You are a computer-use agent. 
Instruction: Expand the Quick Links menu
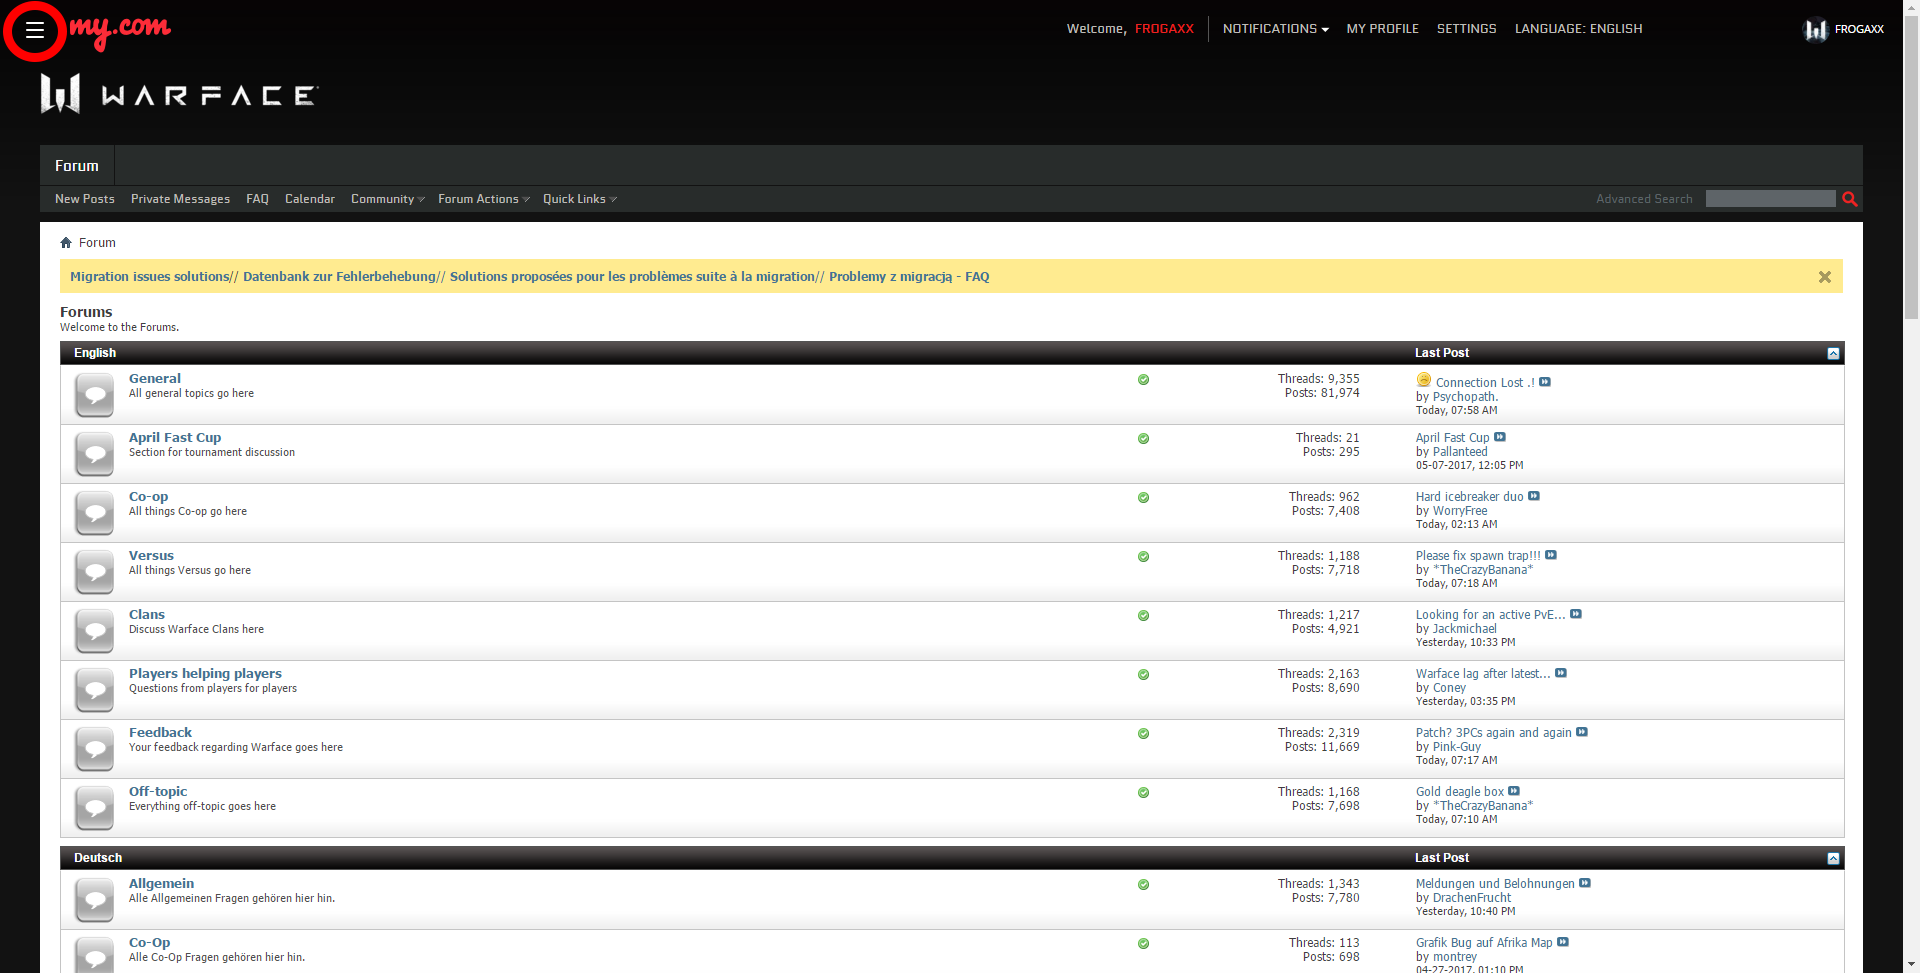point(579,199)
